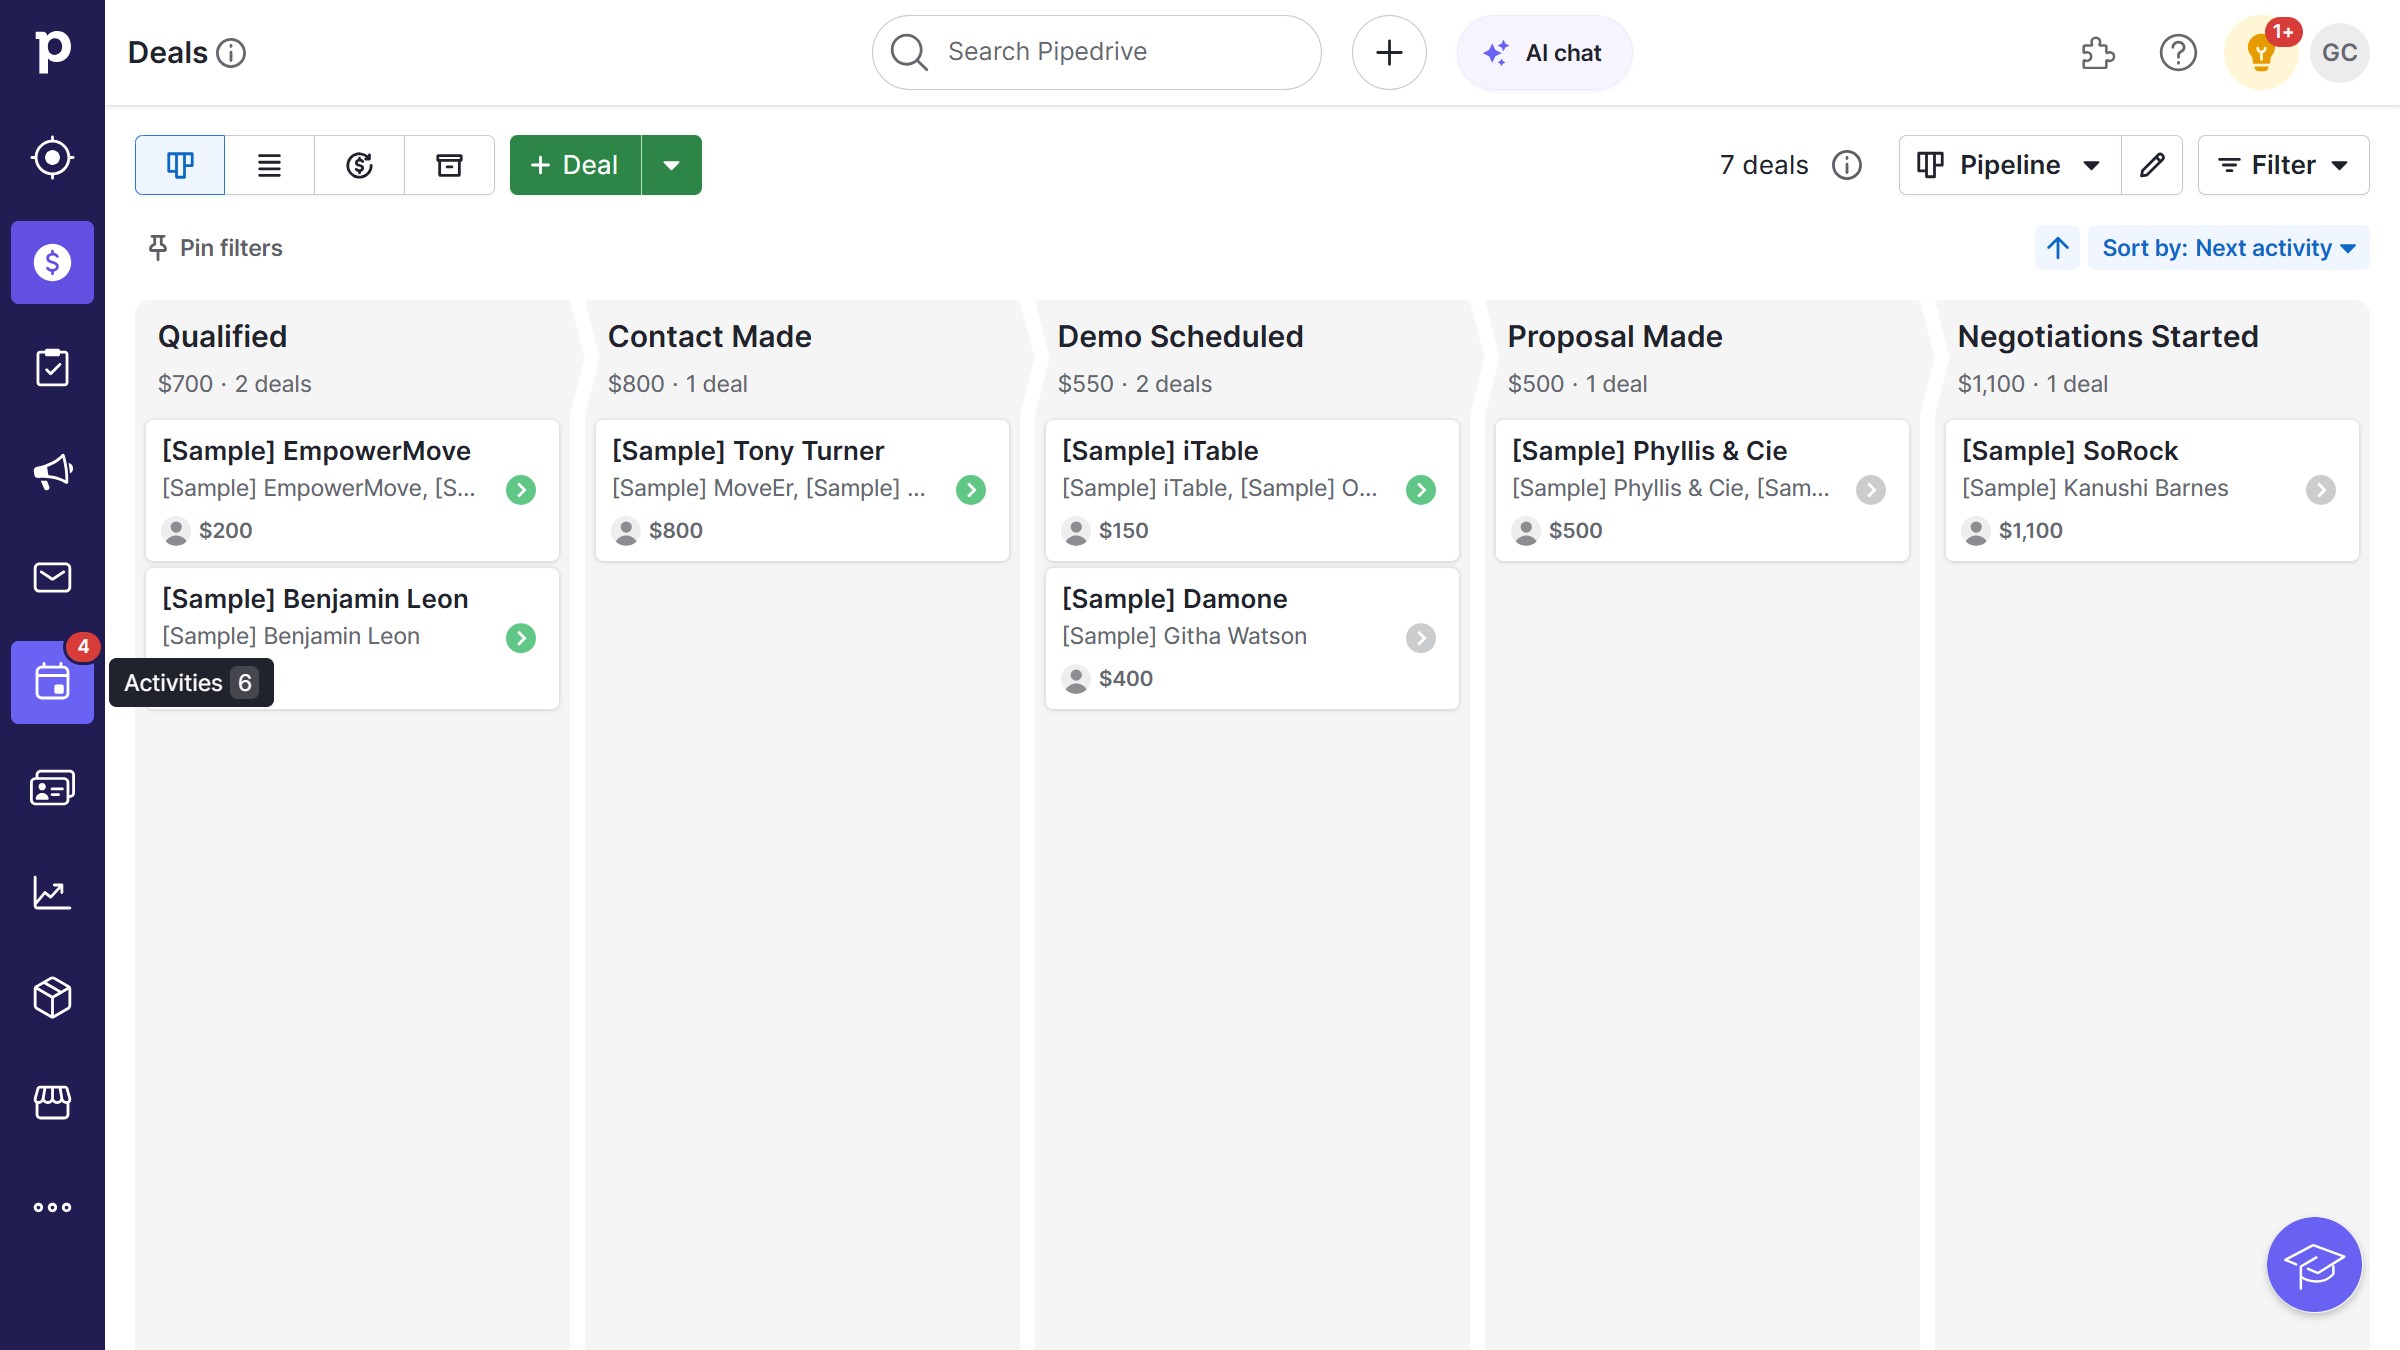Edit the pipeline with the pencil icon
The height and width of the screenshot is (1350, 2400).
pyautogui.click(x=2152, y=165)
